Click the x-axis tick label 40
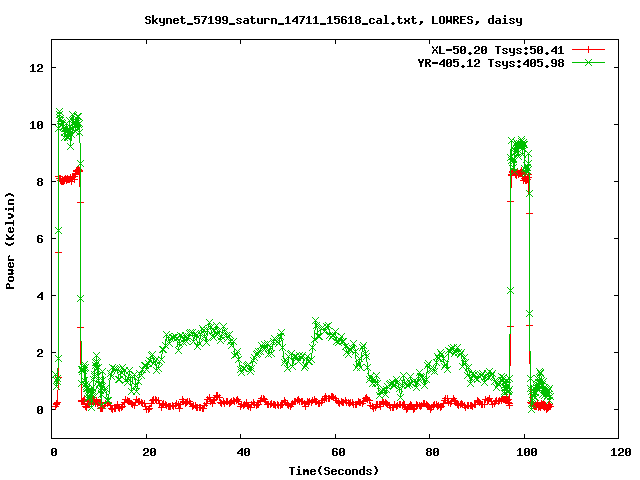The height and width of the screenshot is (480, 640). 243,452
